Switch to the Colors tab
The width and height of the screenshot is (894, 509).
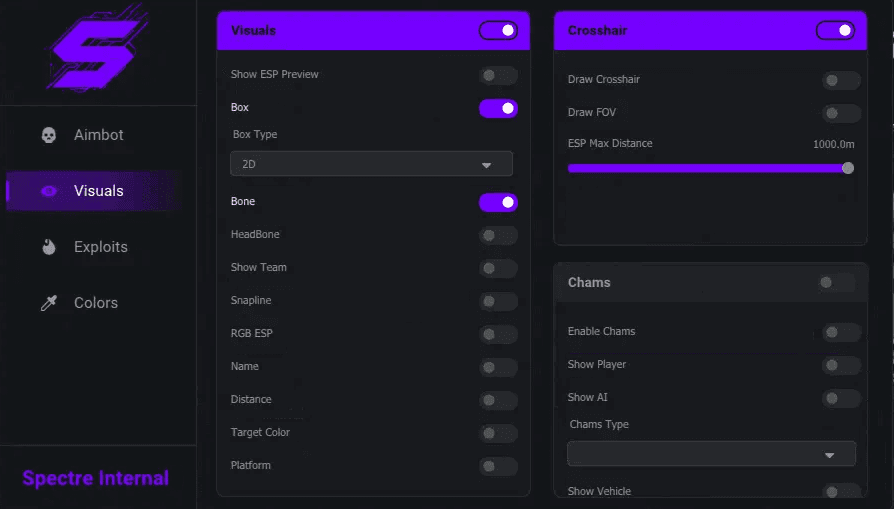[x=94, y=303]
